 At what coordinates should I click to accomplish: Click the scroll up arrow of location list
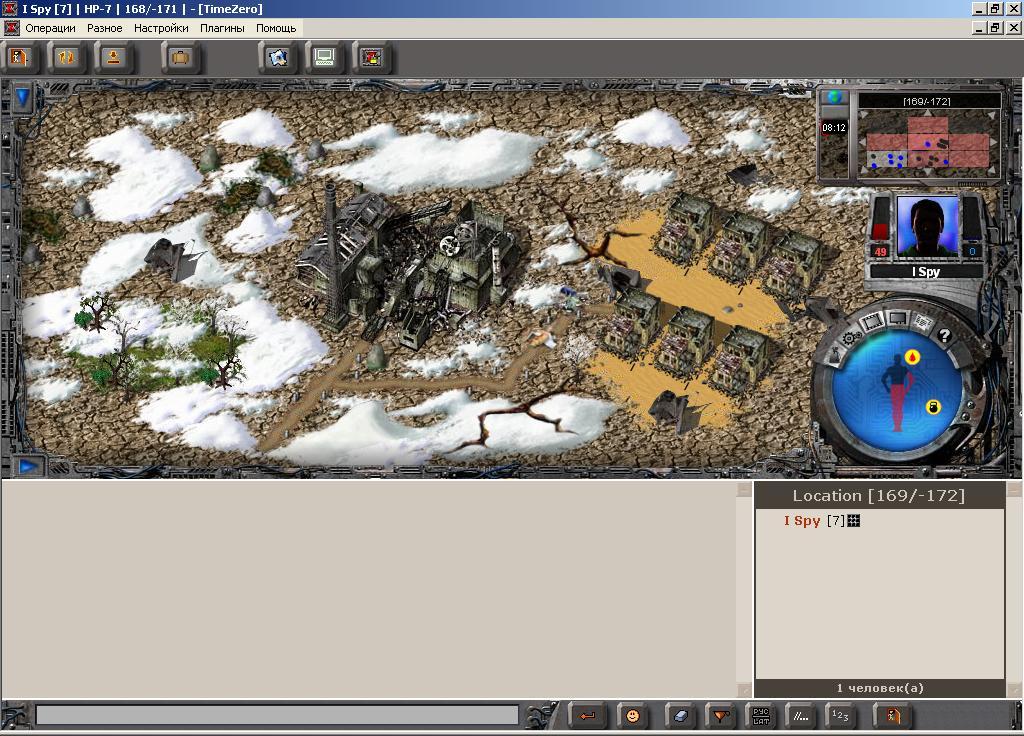tap(1014, 490)
